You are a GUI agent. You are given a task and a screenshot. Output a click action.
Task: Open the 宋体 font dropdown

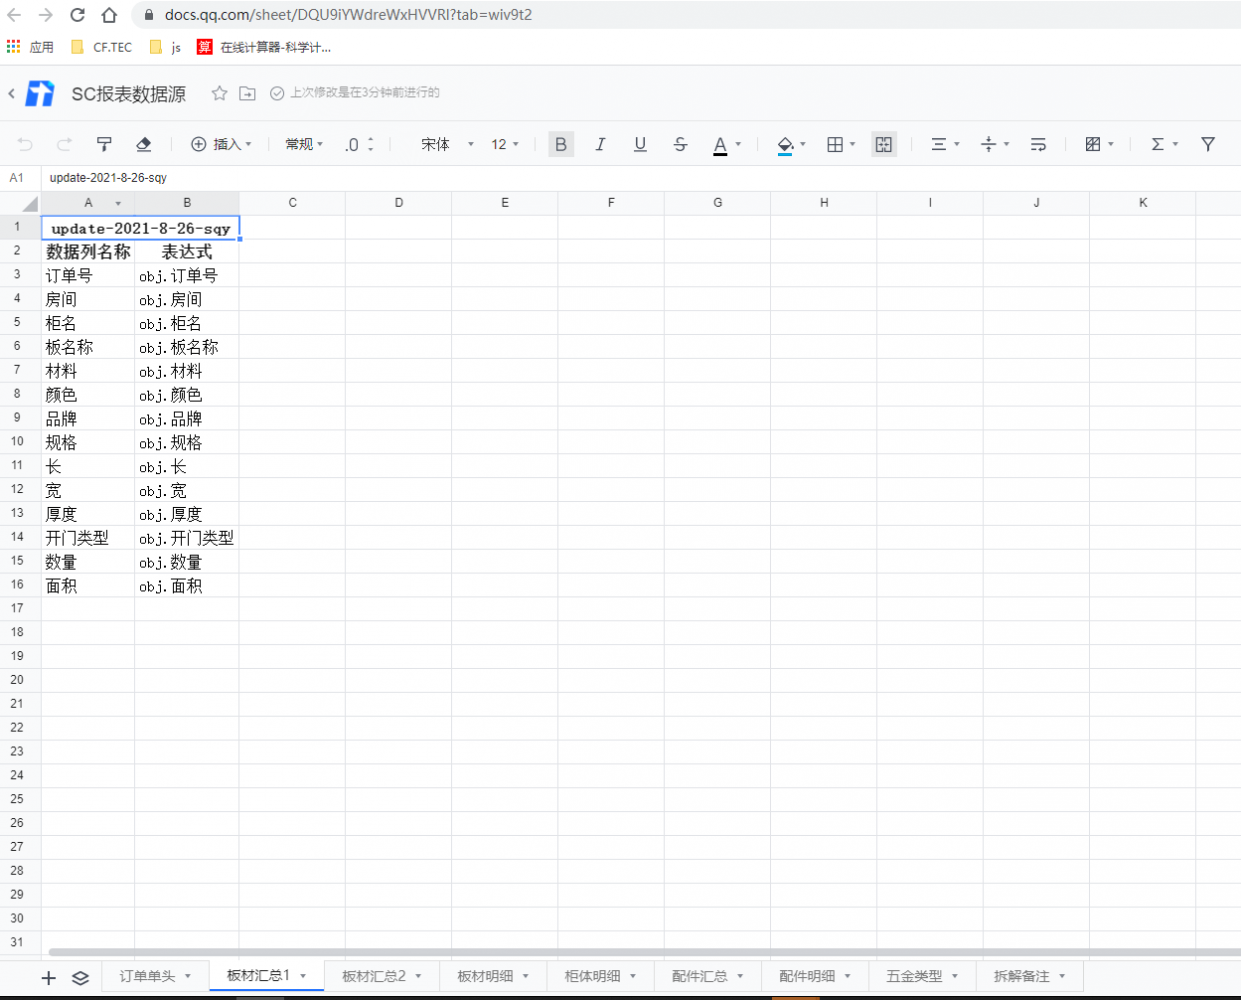pyautogui.click(x=446, y=144)
